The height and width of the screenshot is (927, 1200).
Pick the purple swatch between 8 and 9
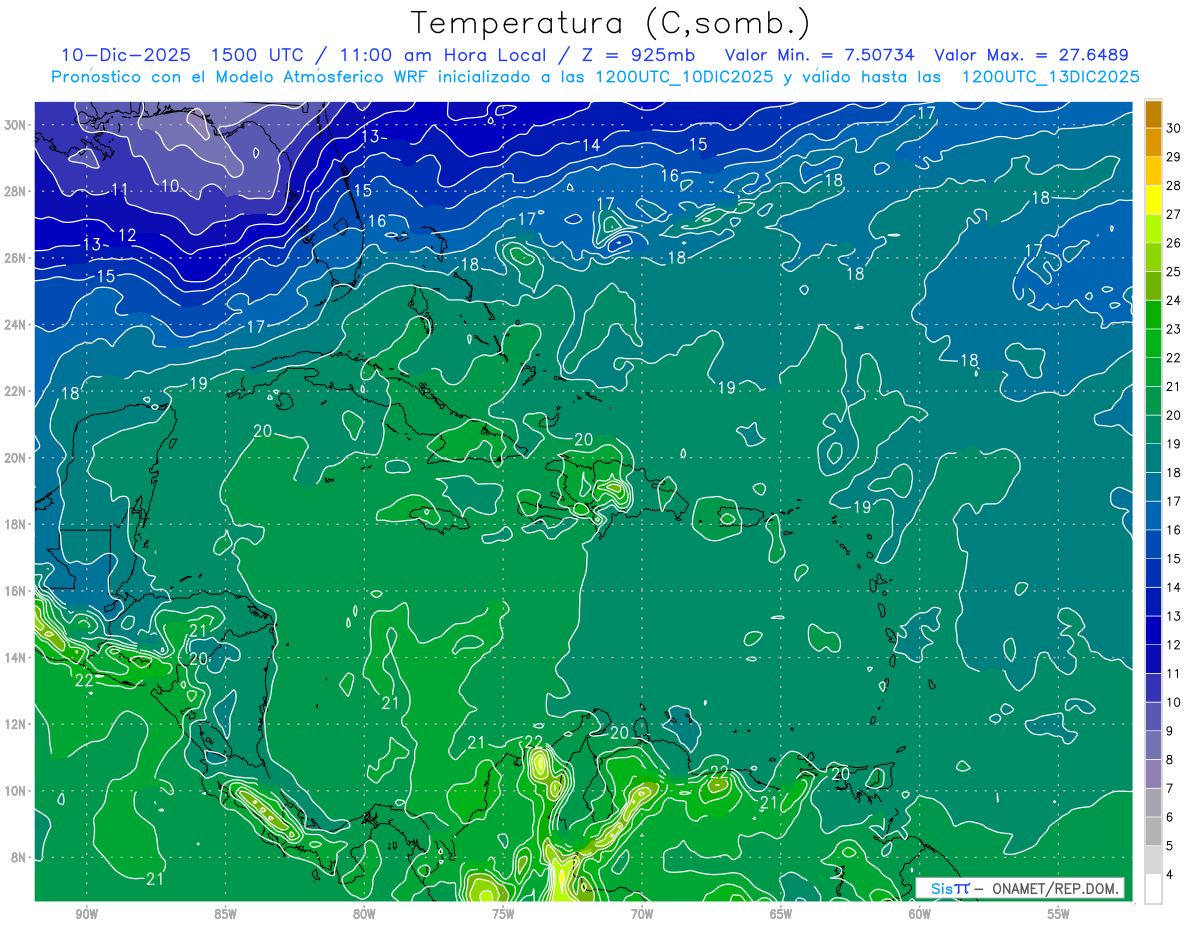(x=1153, y=745)
